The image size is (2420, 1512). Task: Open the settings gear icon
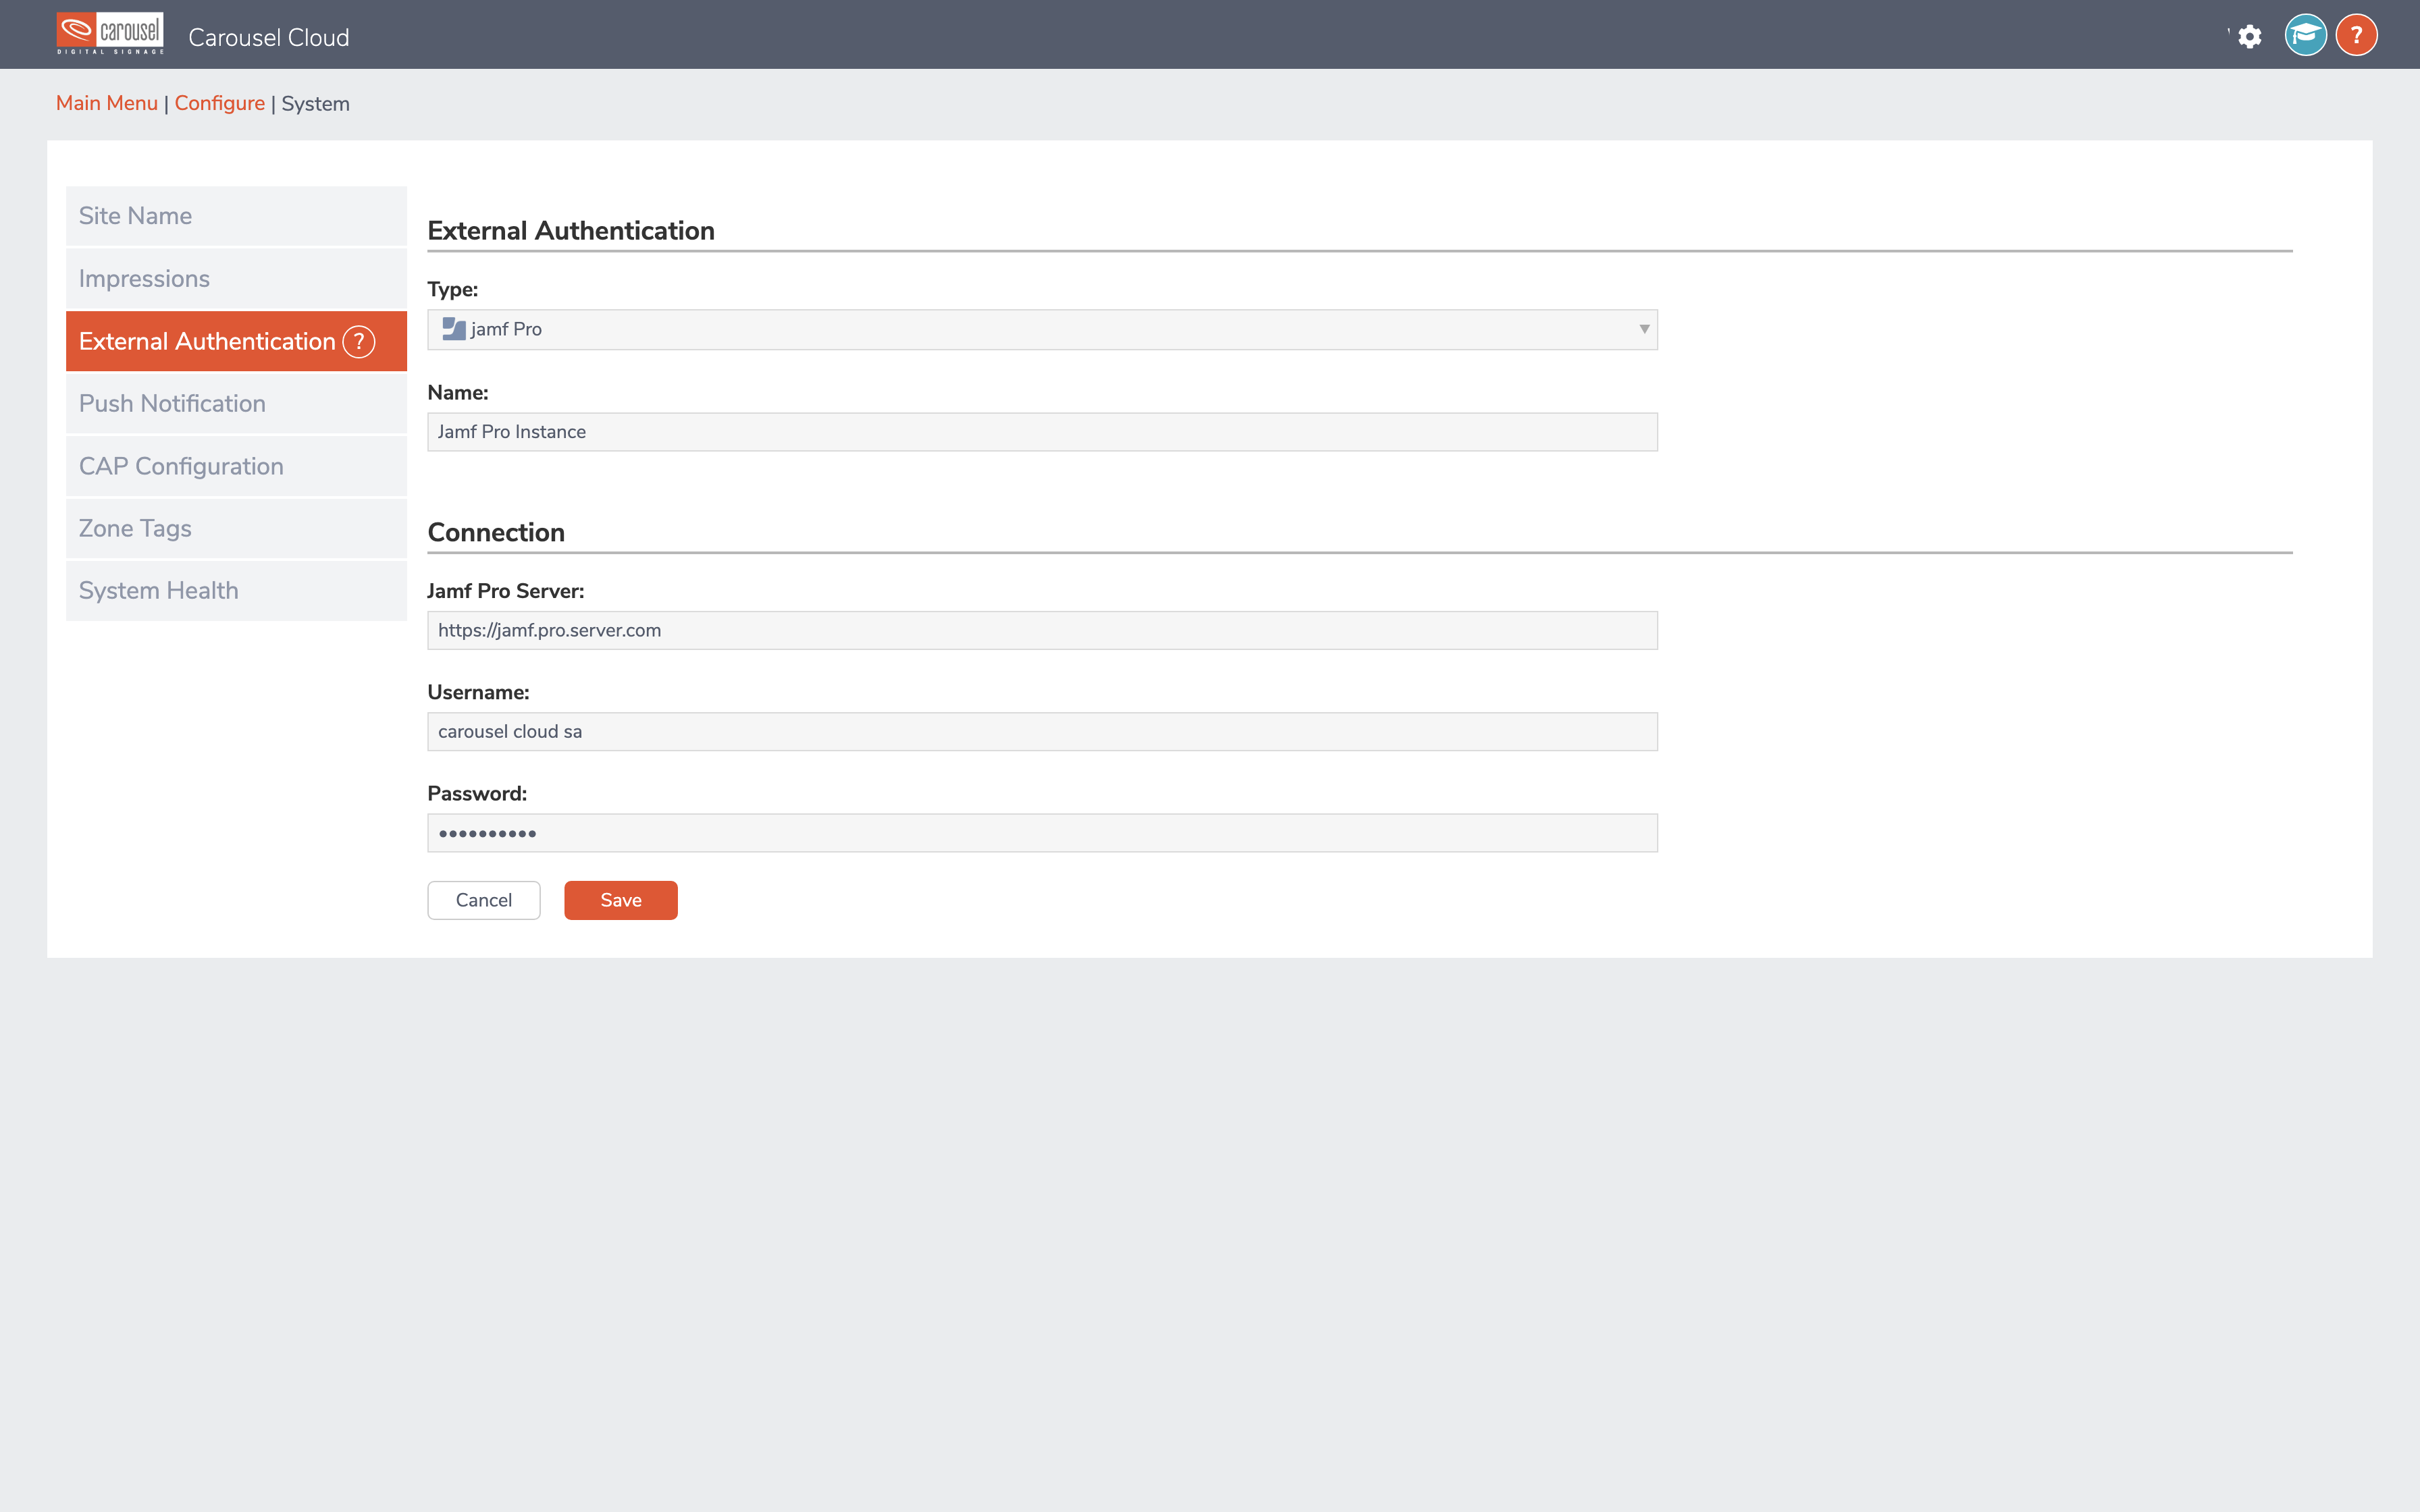[x=2249, y=37]
